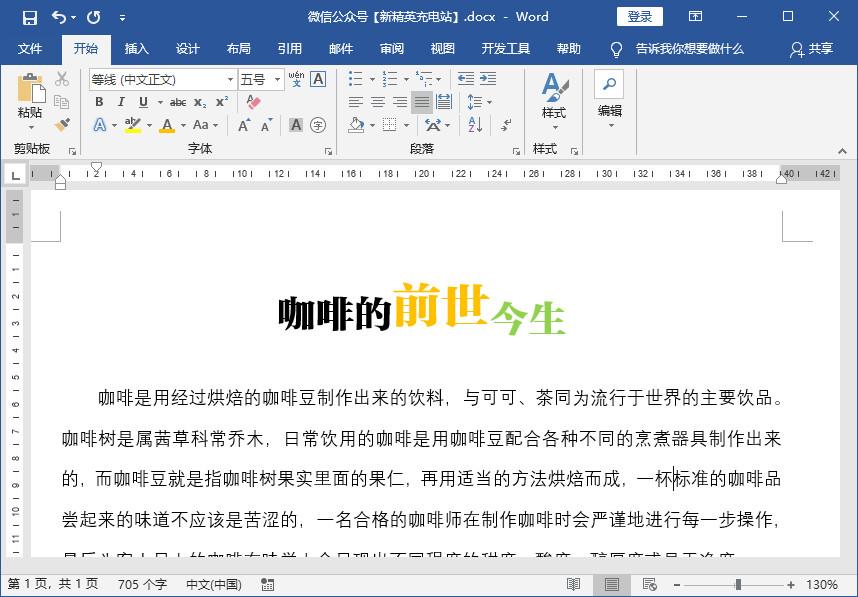Increase paragraph indent
Screen dimensions: 858x597
[488, 79]
